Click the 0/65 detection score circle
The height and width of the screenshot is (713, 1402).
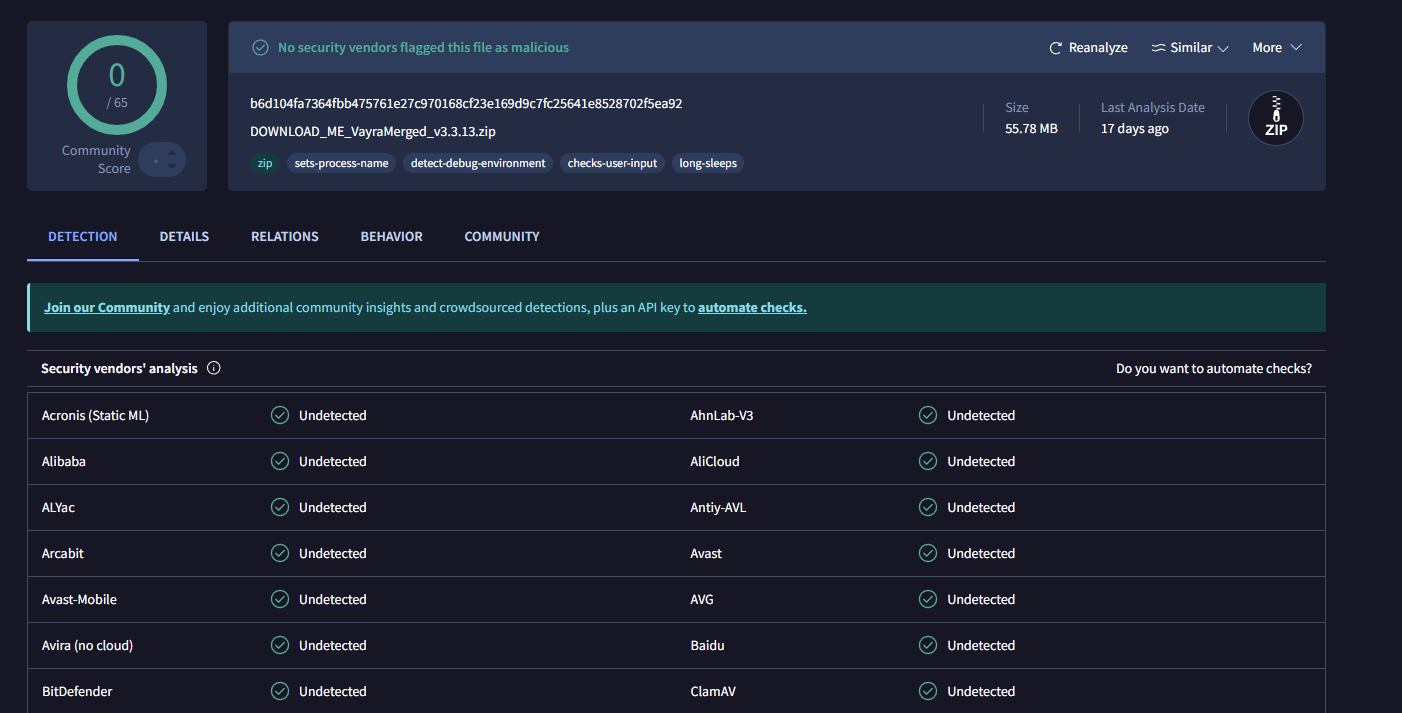point(117,85)
